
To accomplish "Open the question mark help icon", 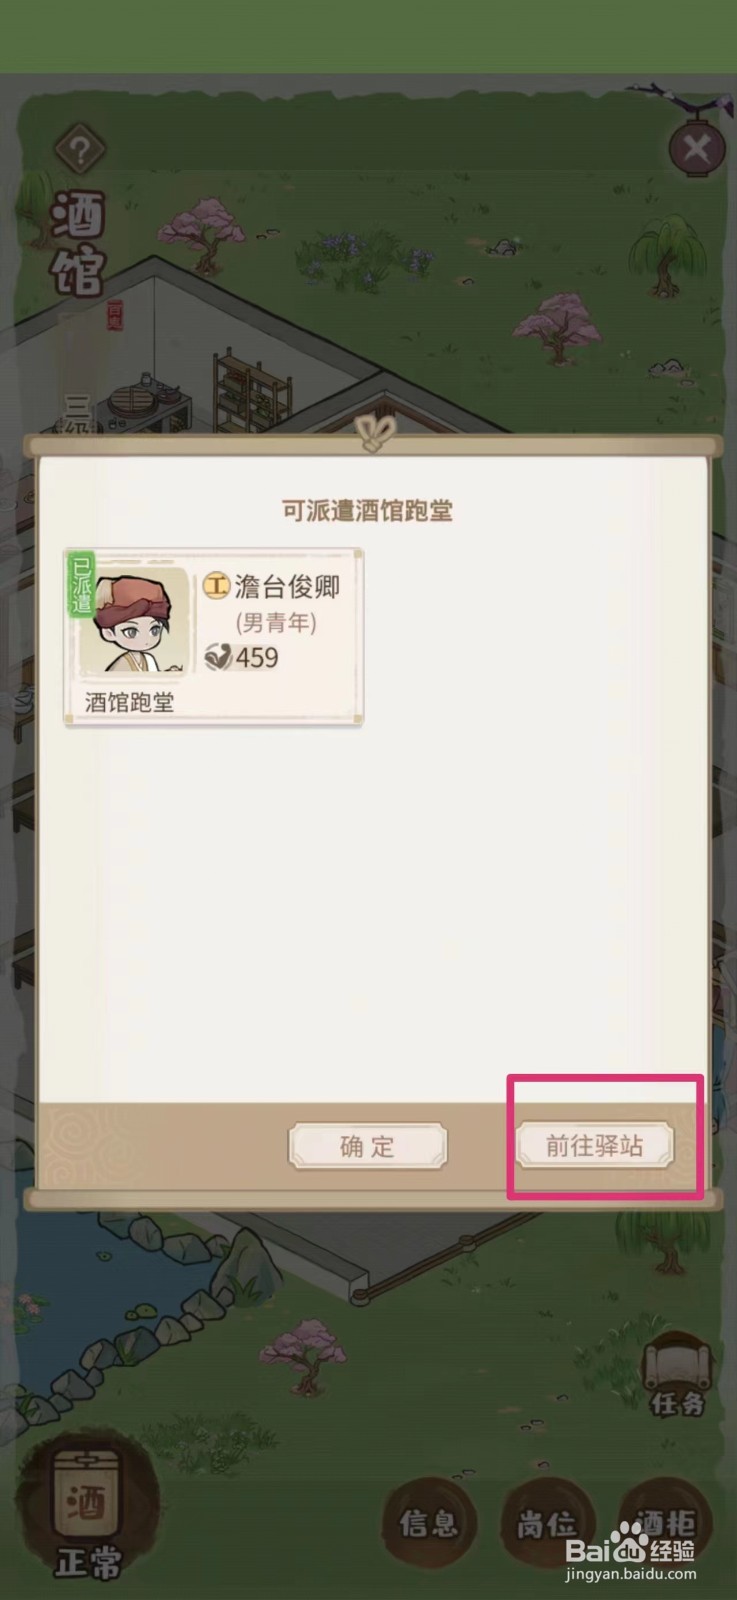I will tap(80, 150).
